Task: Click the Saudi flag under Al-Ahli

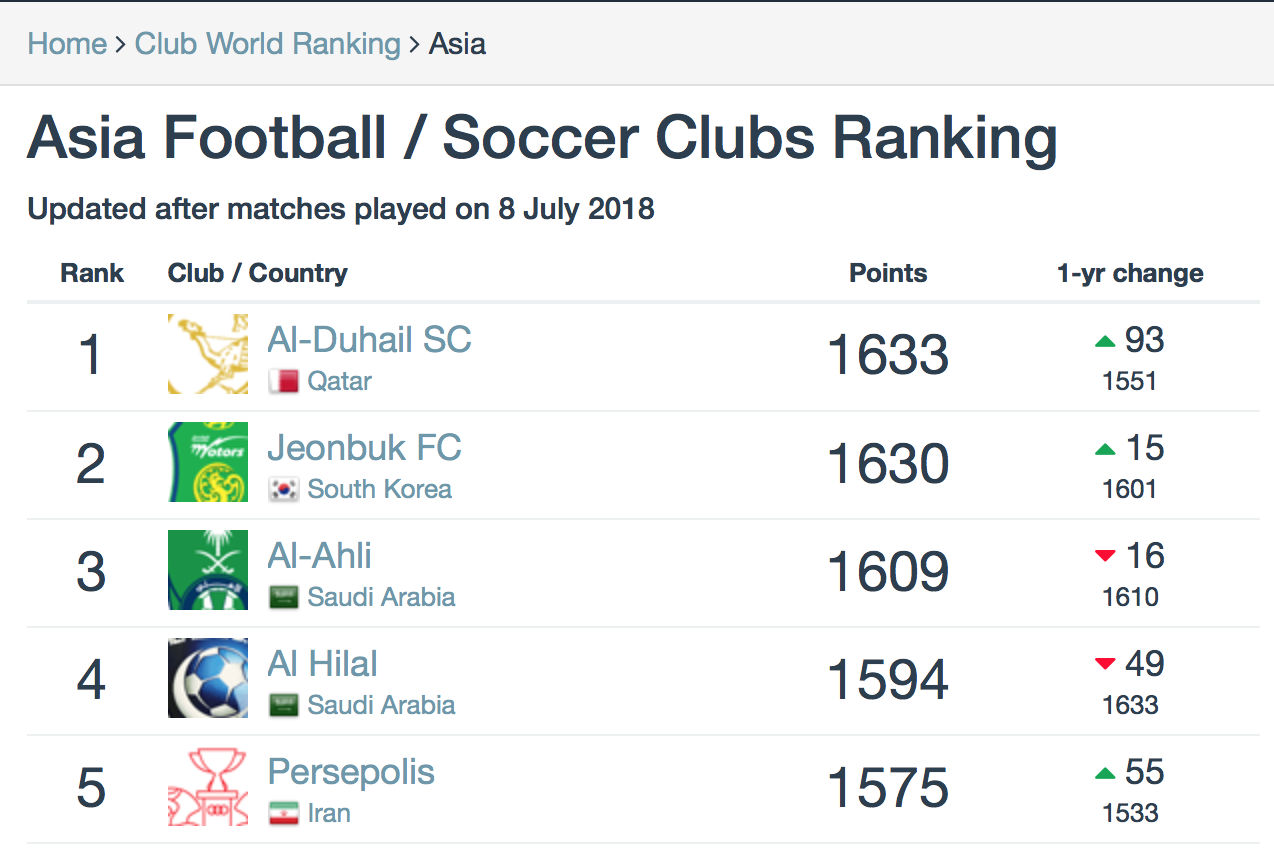Action: pyautogui.click(x=284, y=597)
